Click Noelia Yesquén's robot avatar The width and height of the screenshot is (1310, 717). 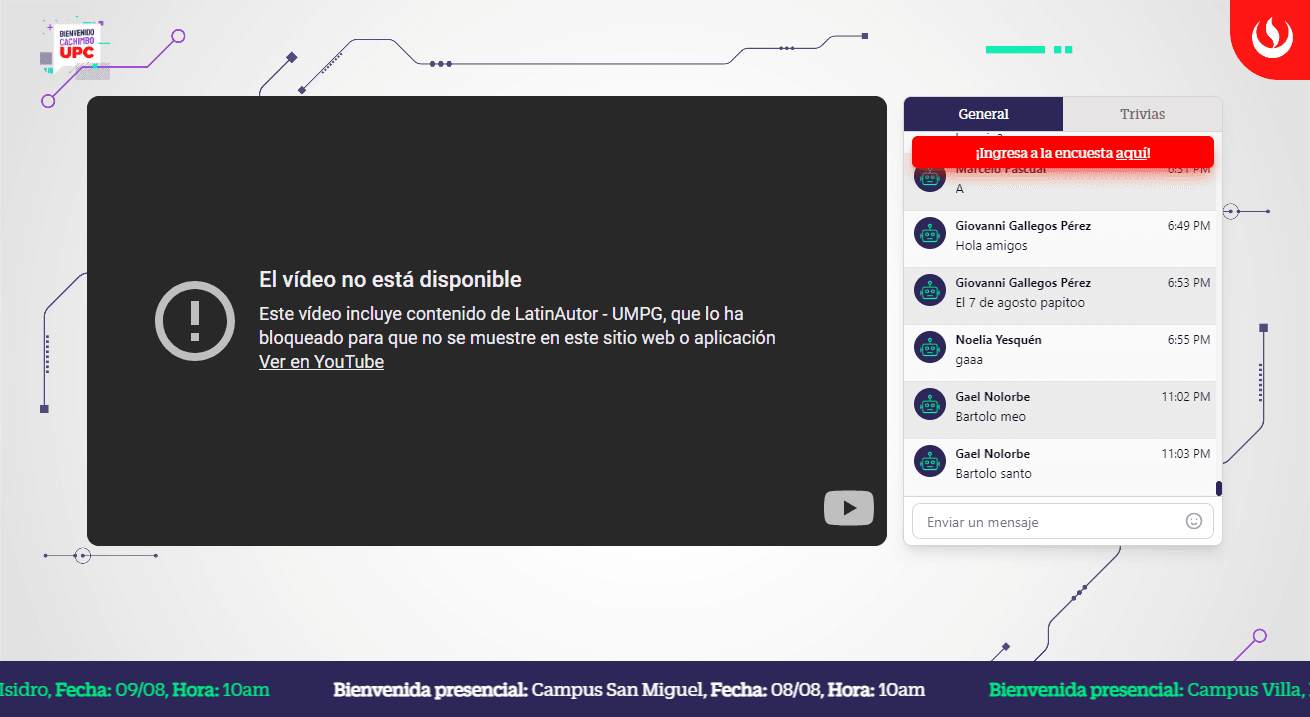[930, 348]
